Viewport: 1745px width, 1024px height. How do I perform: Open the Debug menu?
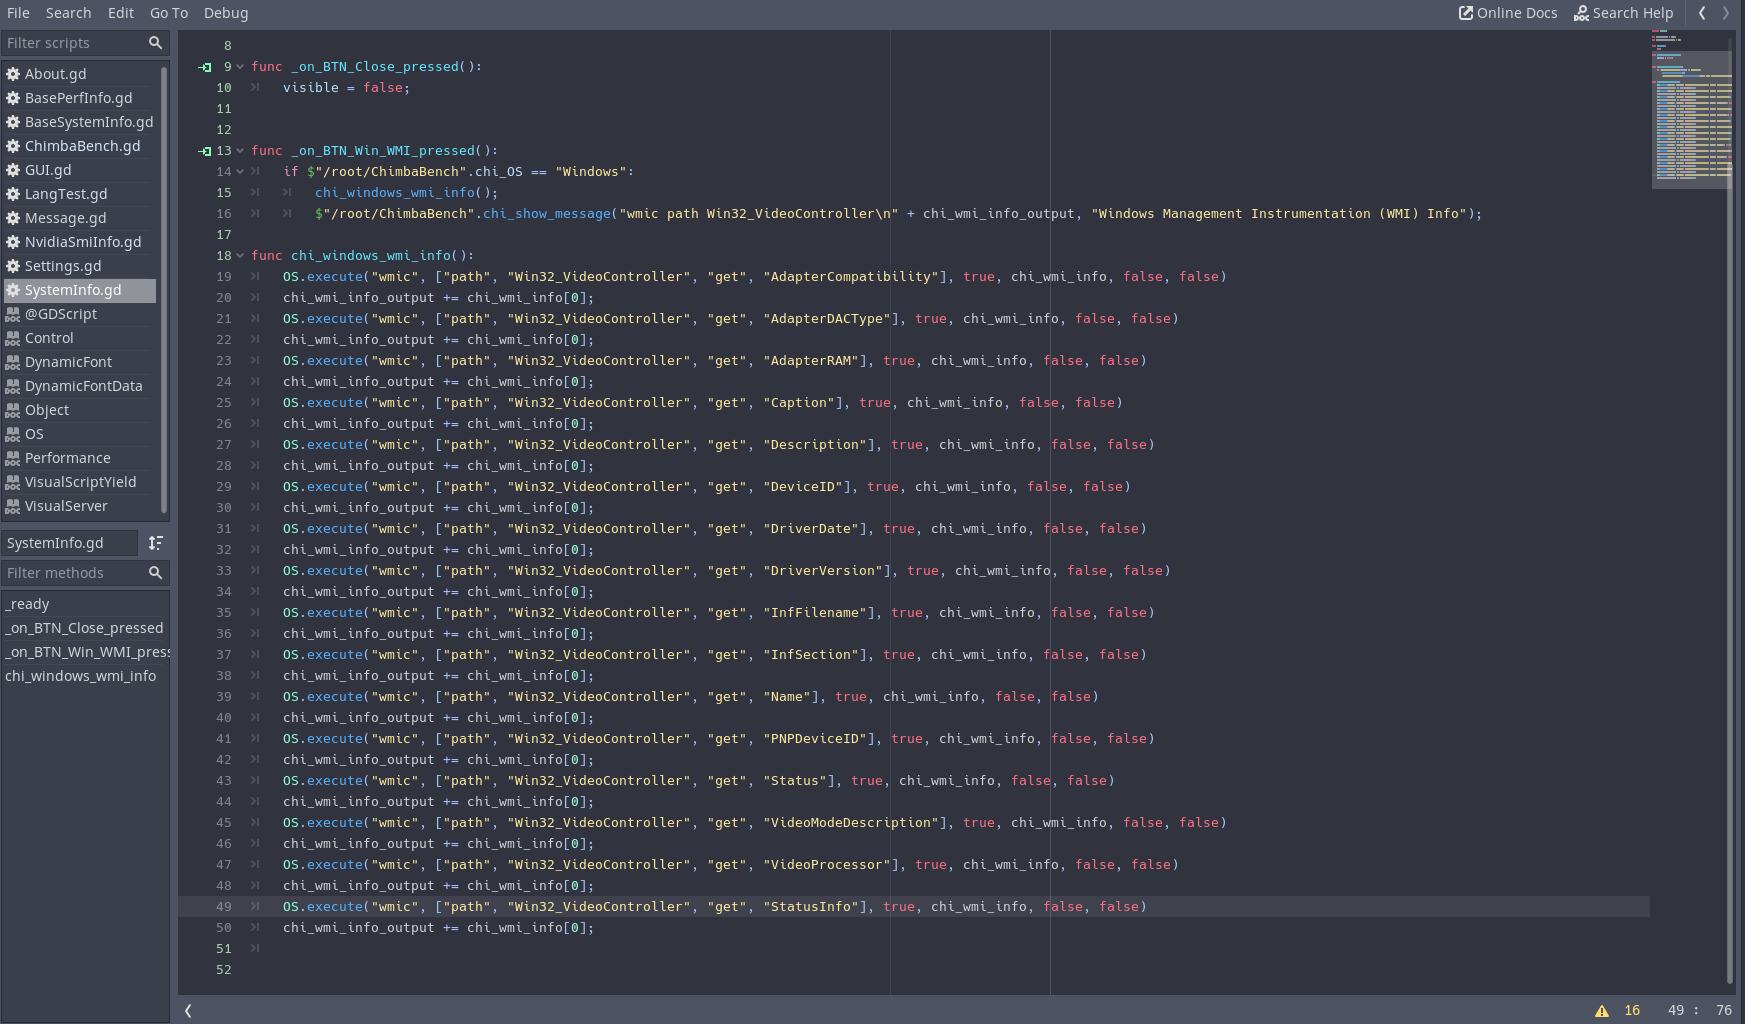[x=226, y=13]
